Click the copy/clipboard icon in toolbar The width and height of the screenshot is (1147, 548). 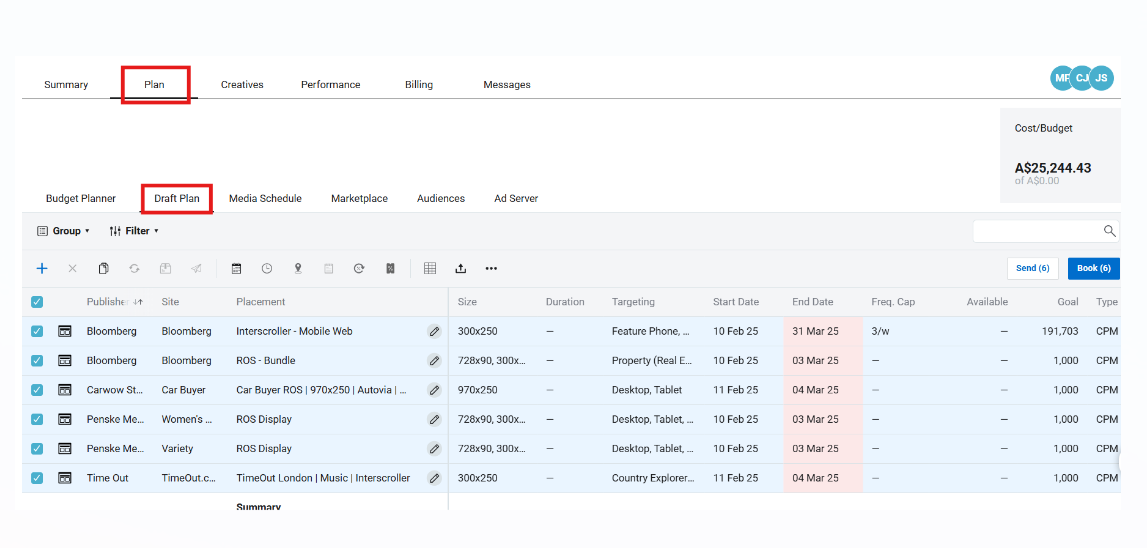[103, 268]
